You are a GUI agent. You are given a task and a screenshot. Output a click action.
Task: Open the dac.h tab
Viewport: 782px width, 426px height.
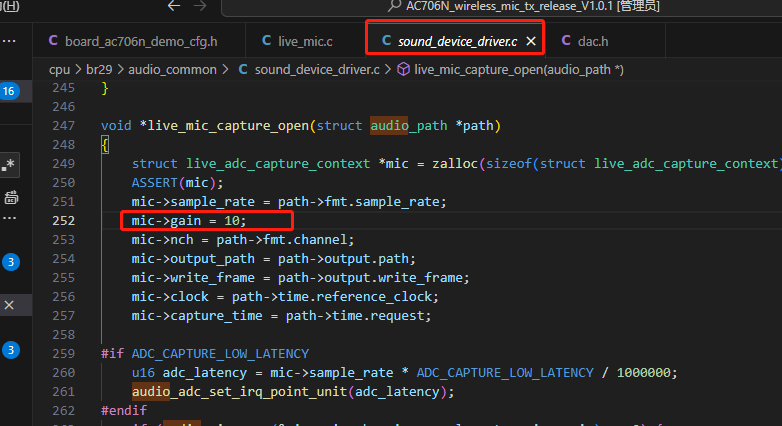[592, 41]
